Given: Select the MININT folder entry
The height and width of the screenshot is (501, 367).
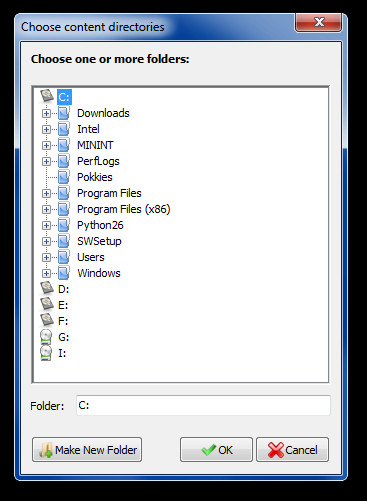Looking at the screenshot, I should click(x=95, y=145).
